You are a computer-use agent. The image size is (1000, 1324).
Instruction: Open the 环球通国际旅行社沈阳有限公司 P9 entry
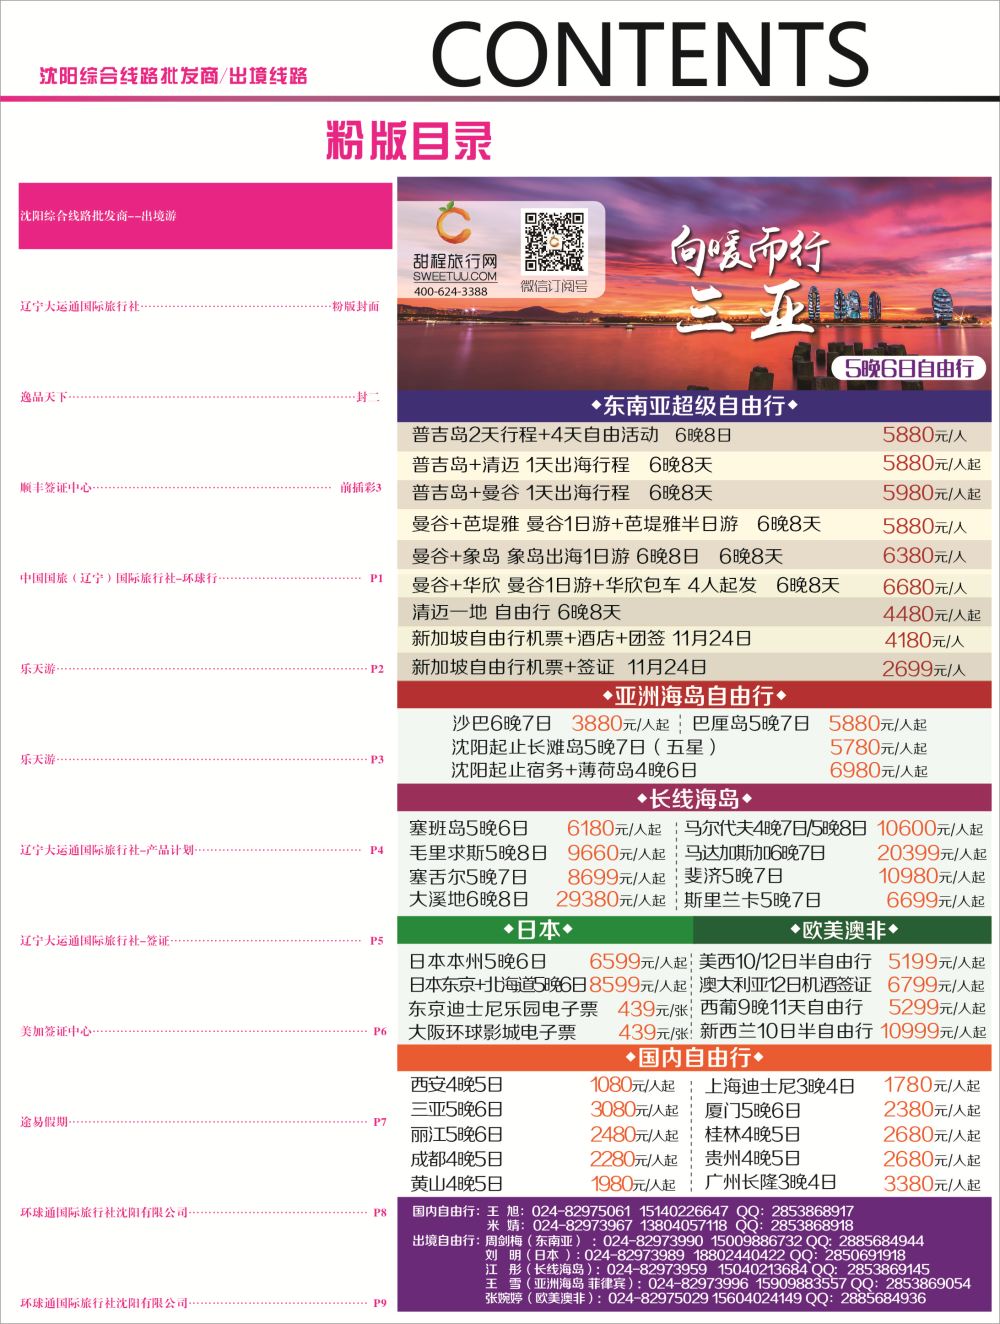click(x=203, y=1302)
